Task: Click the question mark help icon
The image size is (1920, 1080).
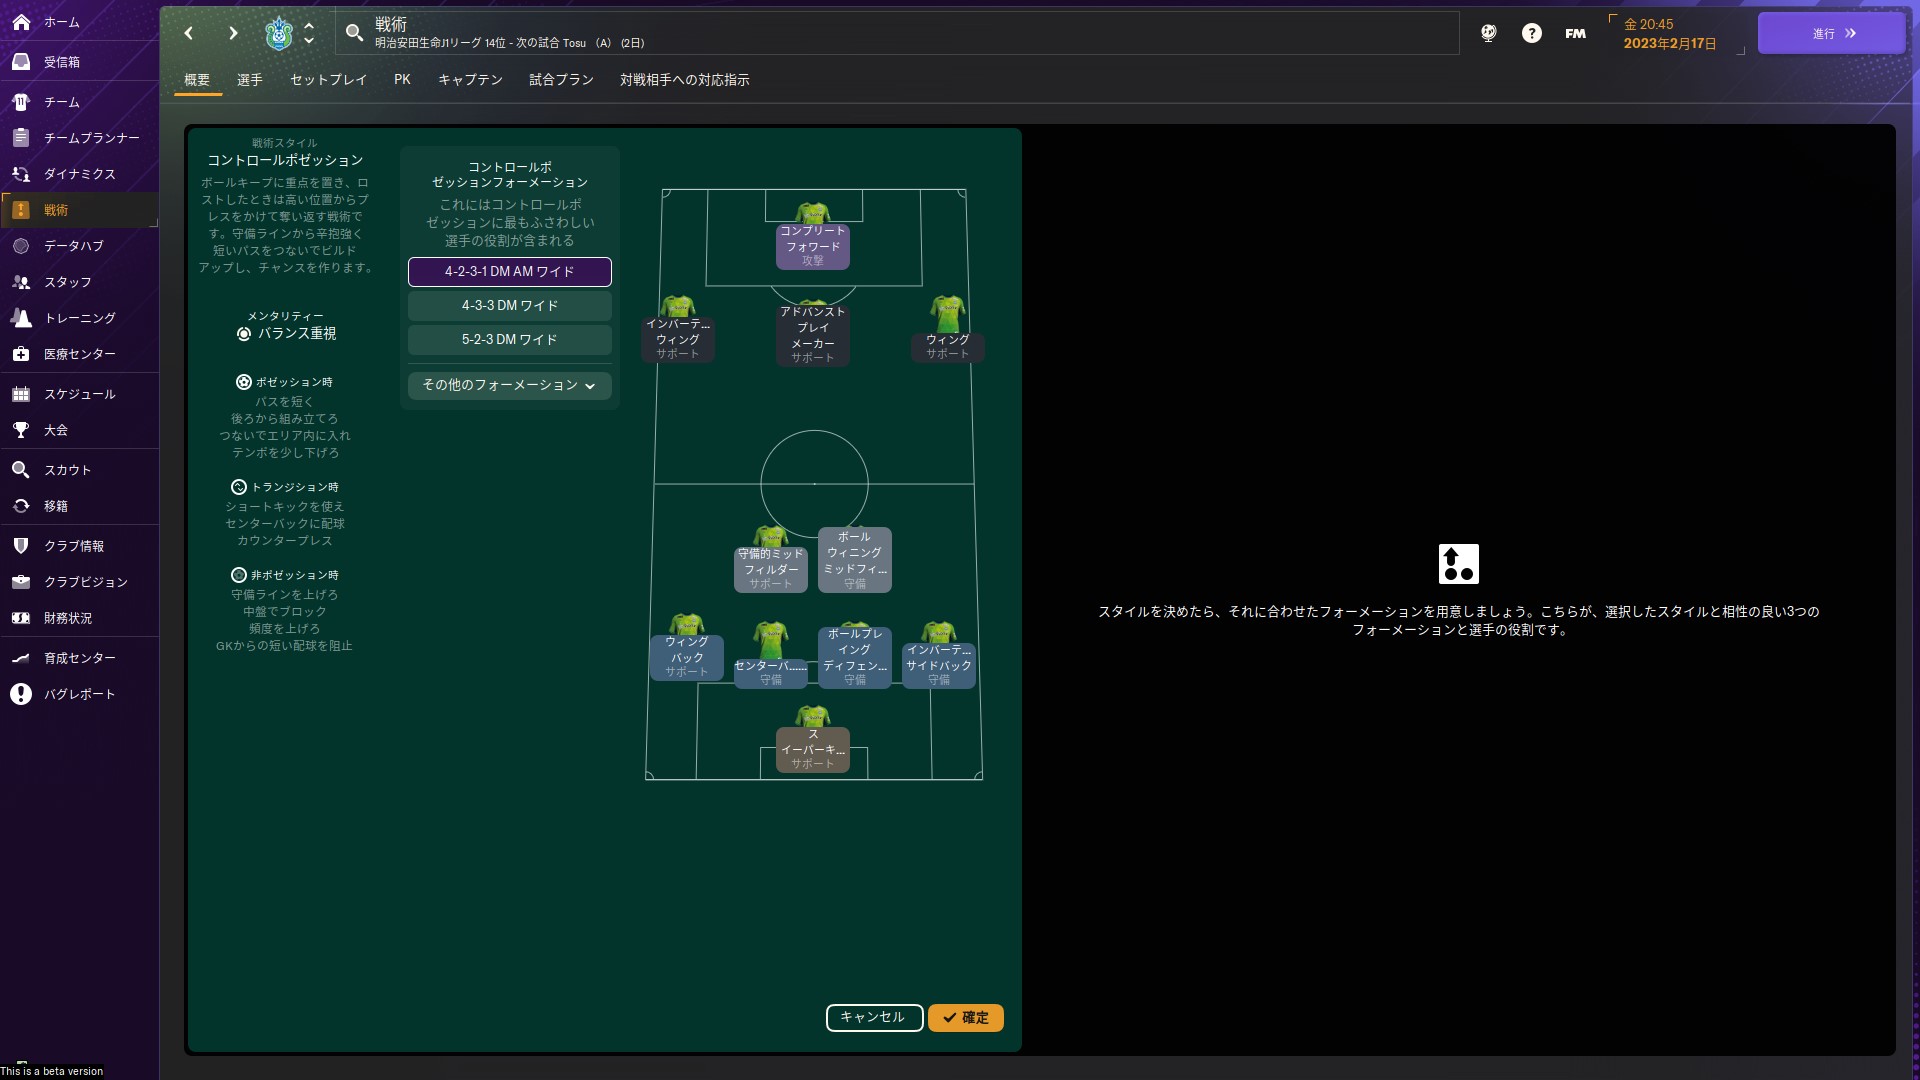Action: pos(1531,33)
